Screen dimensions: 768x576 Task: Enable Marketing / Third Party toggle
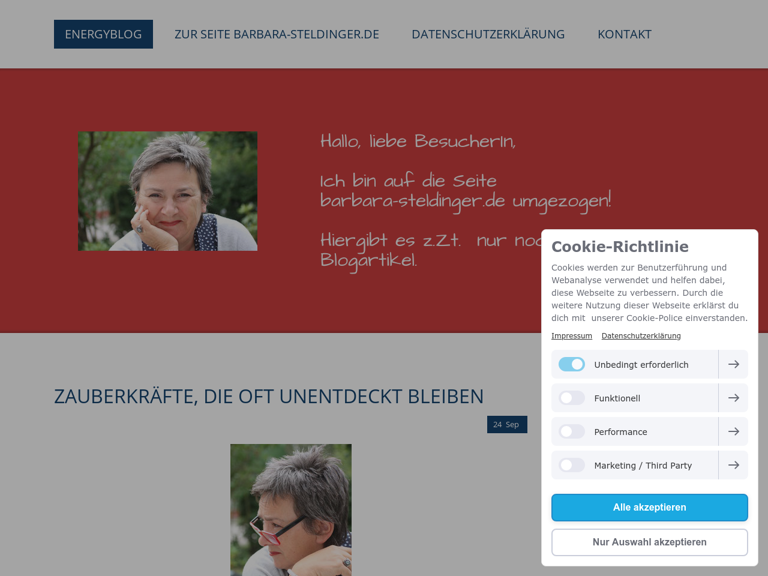point(572,465)
